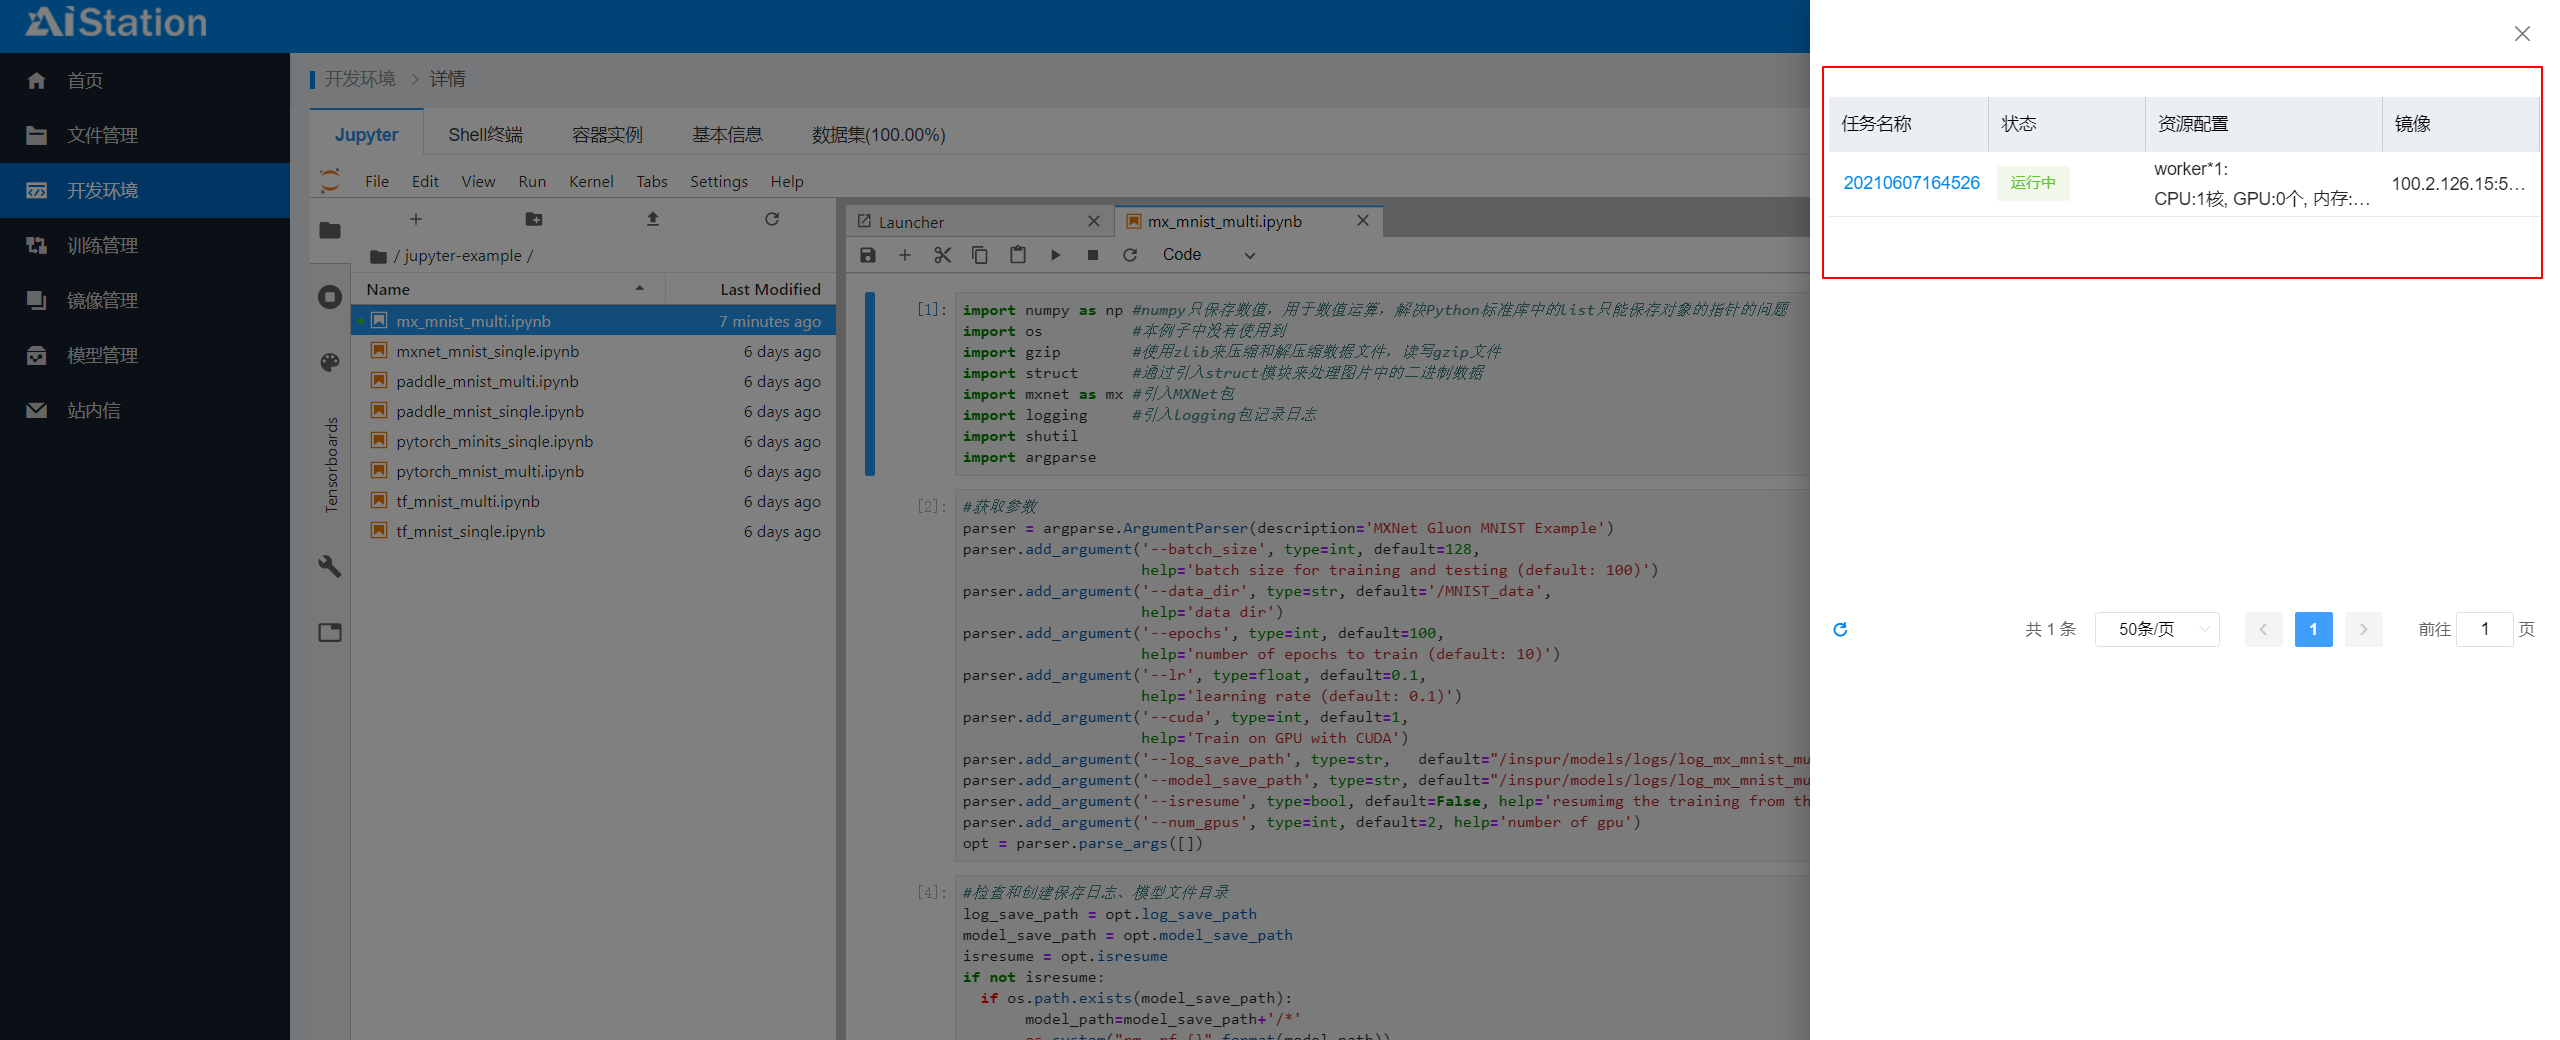The height and width of the screenshot is (1040, 2560).
Task: Upload files using the upload icon
Action: 653,219
